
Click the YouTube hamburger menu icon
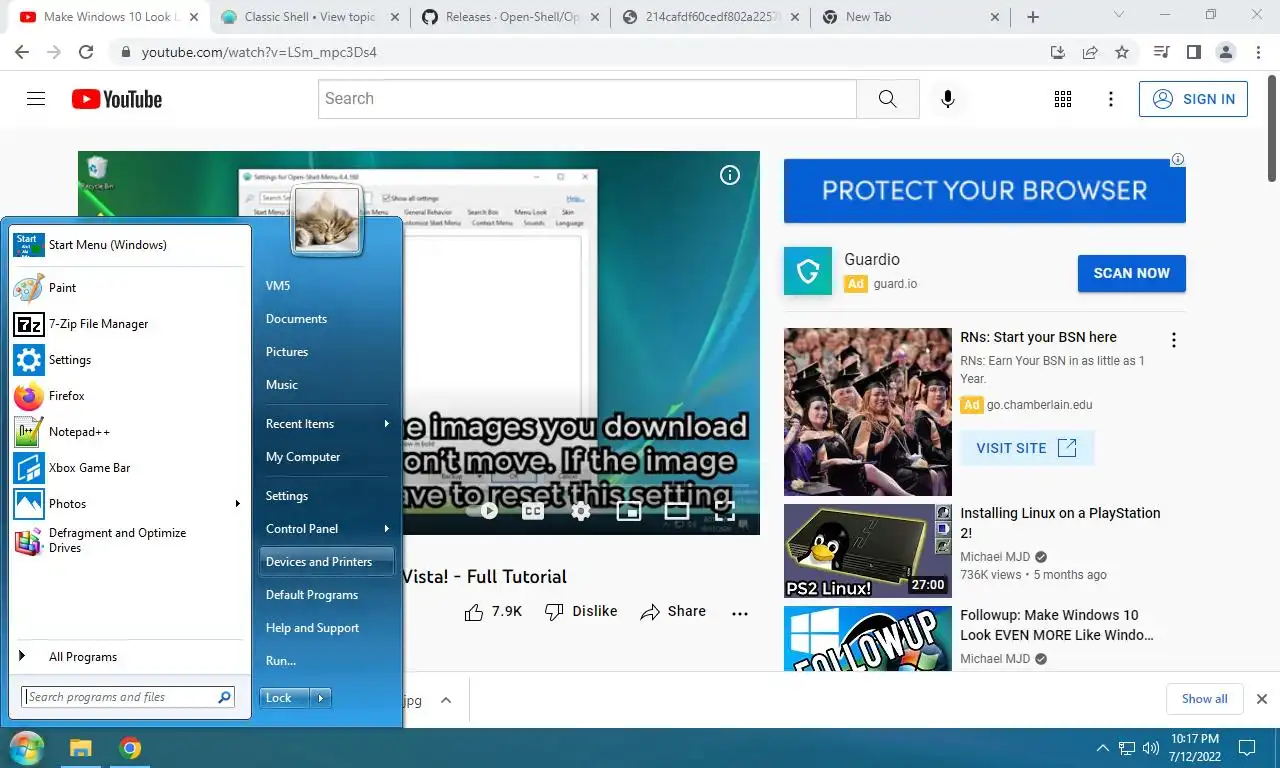coord(36,99)
